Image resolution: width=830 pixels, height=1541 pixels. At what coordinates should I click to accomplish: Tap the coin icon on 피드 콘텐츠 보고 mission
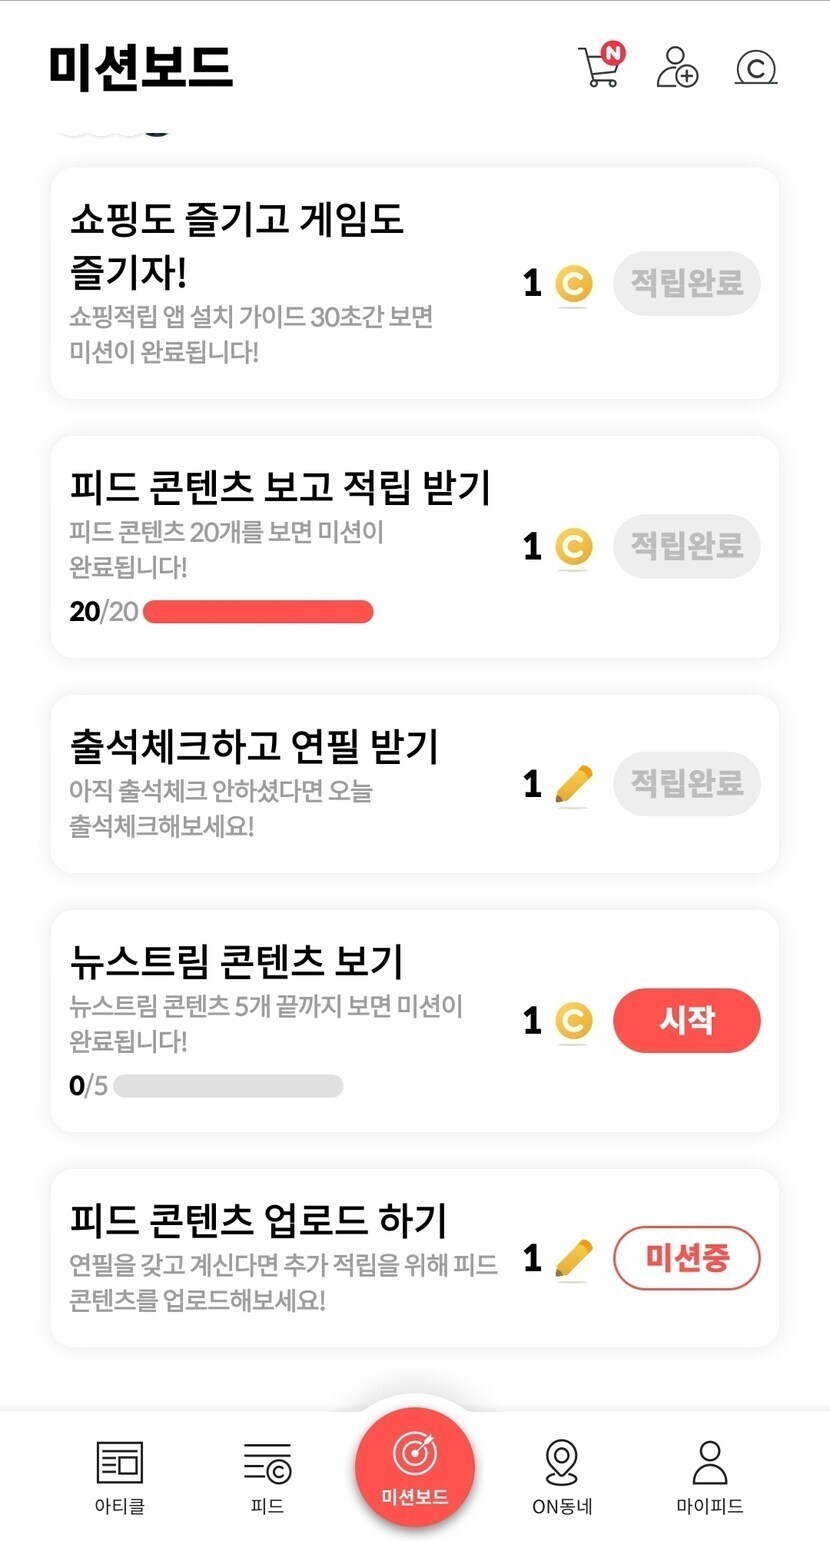(573, 546)
